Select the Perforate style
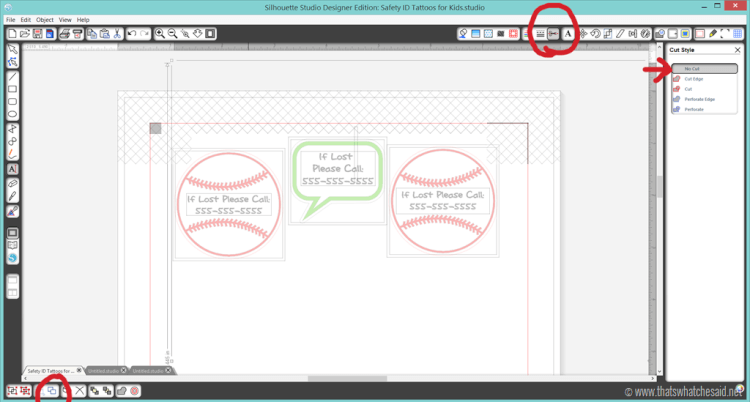 (x=705, y=109)
